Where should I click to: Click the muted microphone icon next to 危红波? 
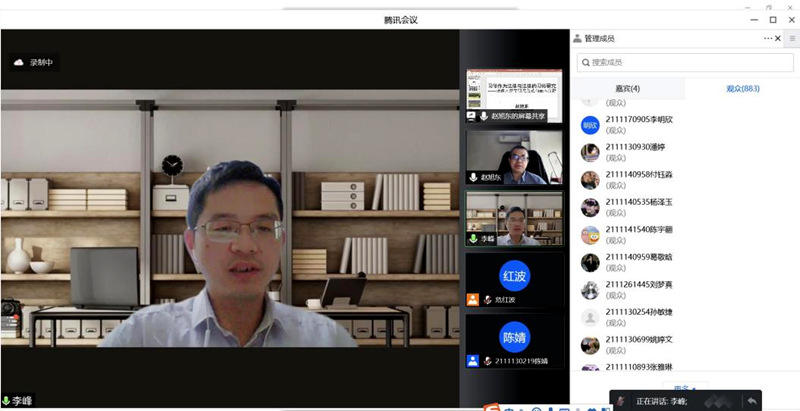click(x=487, y=300)
